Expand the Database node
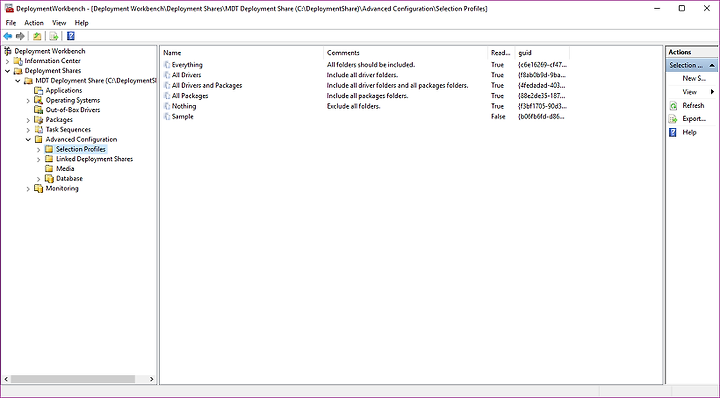This screenshot has width=720, height=398. [x=39, y=179]
